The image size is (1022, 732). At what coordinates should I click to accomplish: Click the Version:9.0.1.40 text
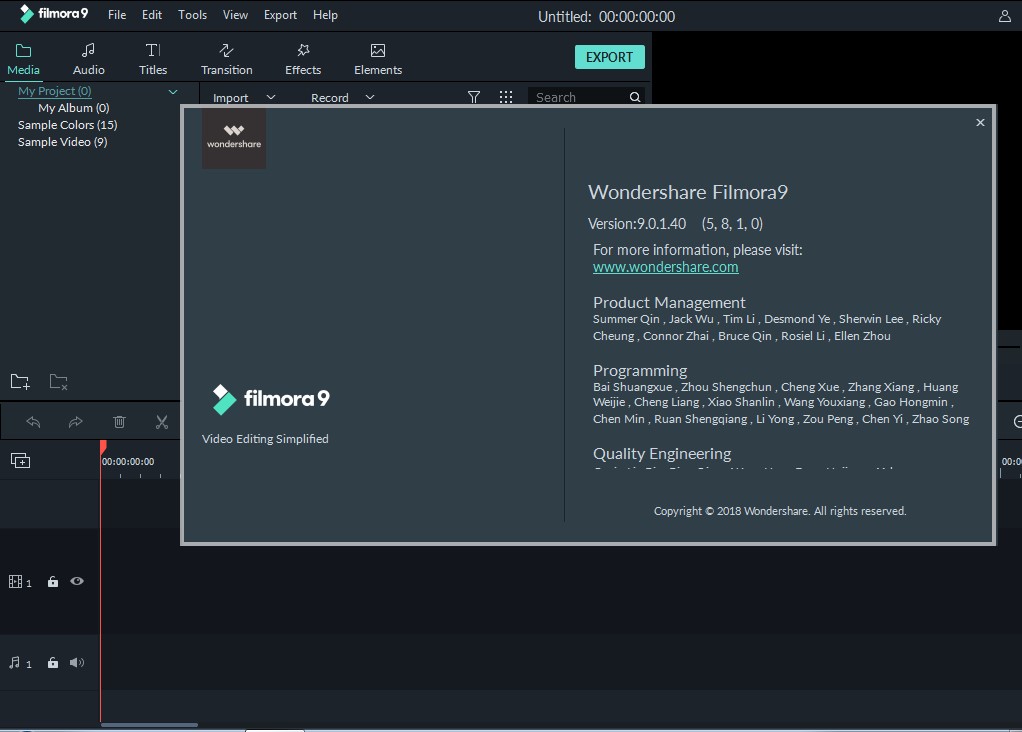pyautogui.click(x=637, y=224)
